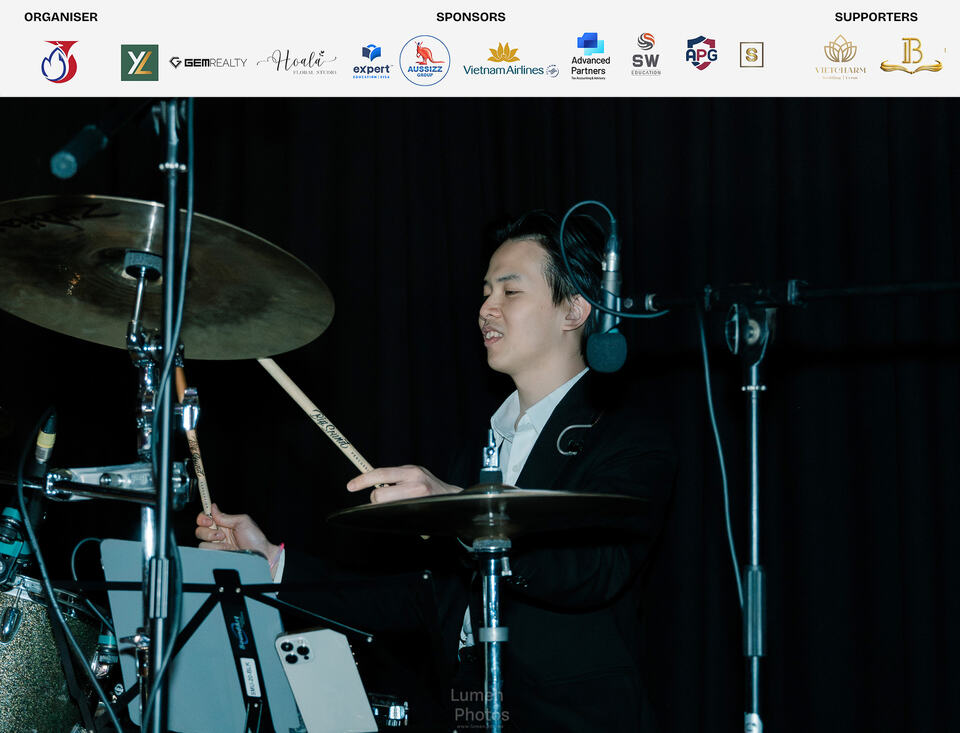Viewport: 960px width, 733px height.
Task: Click the gold square S logo
Action: [x=751, y=55]
